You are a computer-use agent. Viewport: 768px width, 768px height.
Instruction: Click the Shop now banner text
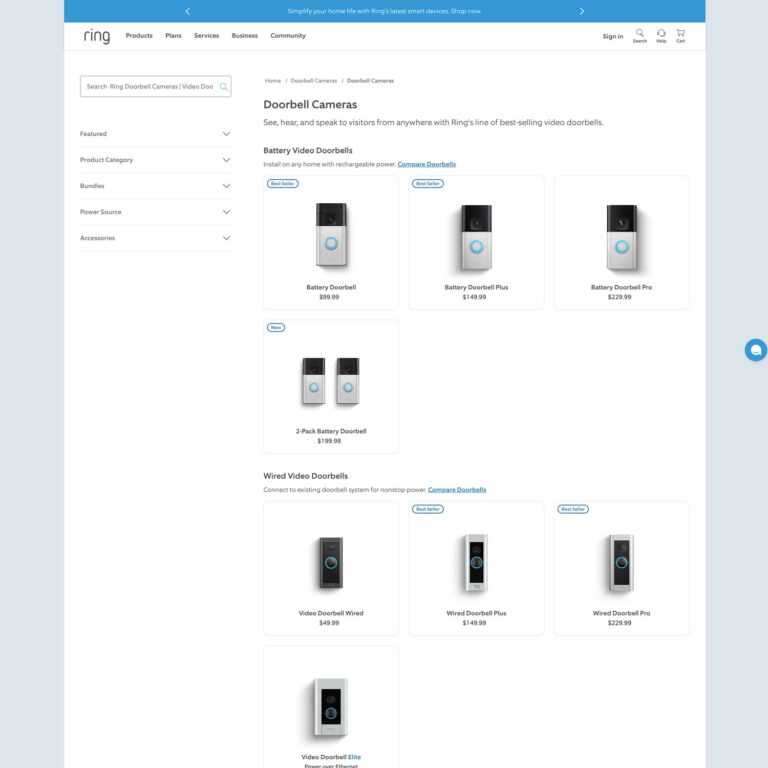coord(466,11)
